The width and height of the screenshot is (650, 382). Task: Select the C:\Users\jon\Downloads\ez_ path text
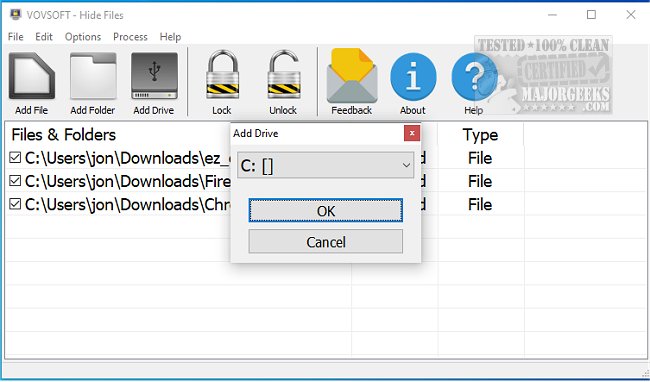128,158
